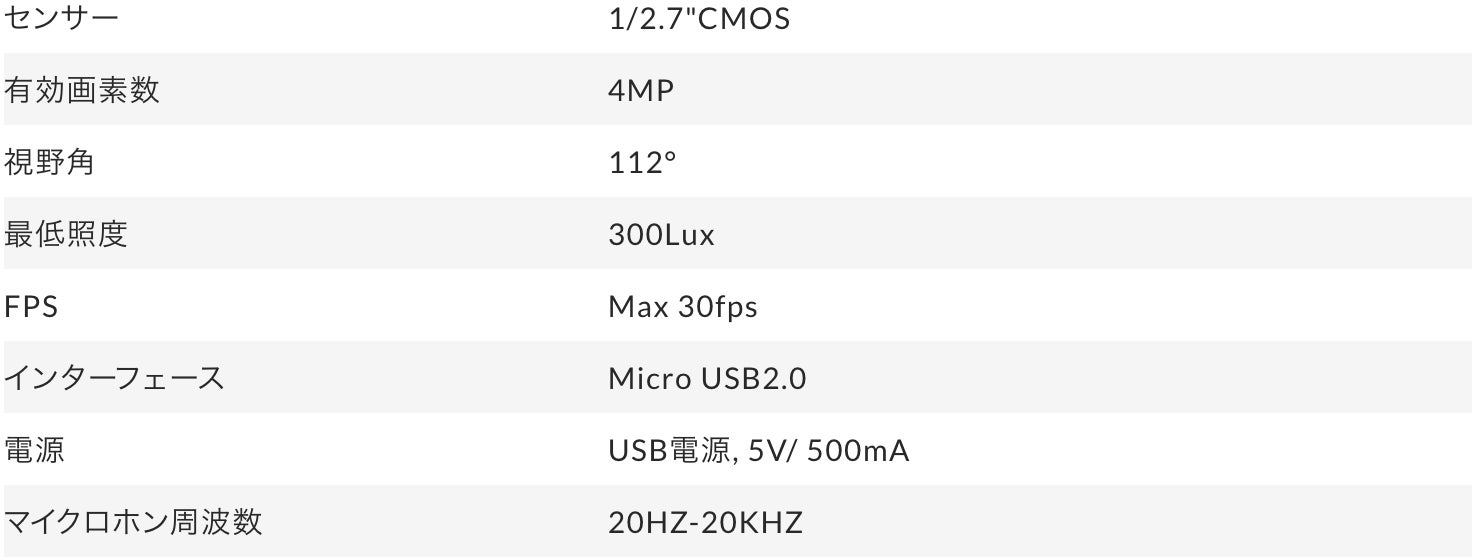
Task: Select the 1/2.7"CMOS sensor value
Action: 699,18
